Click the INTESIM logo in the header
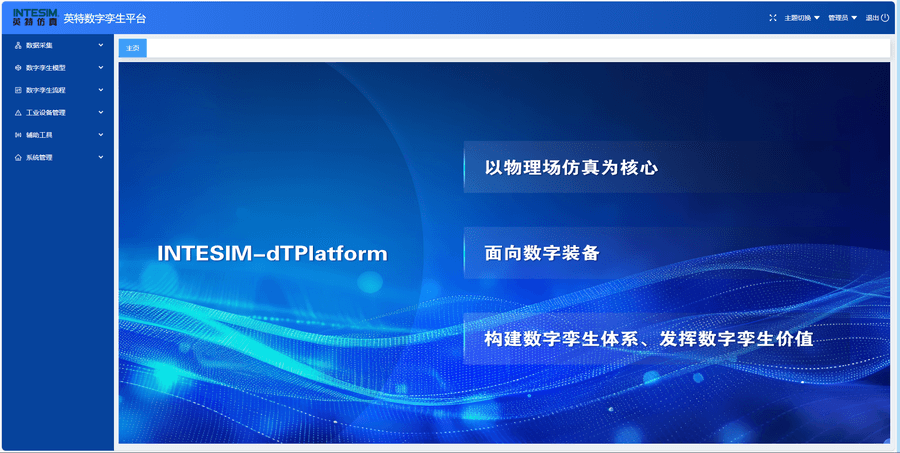This screenshot has width=900, height=453. click(x=35, y=18)
